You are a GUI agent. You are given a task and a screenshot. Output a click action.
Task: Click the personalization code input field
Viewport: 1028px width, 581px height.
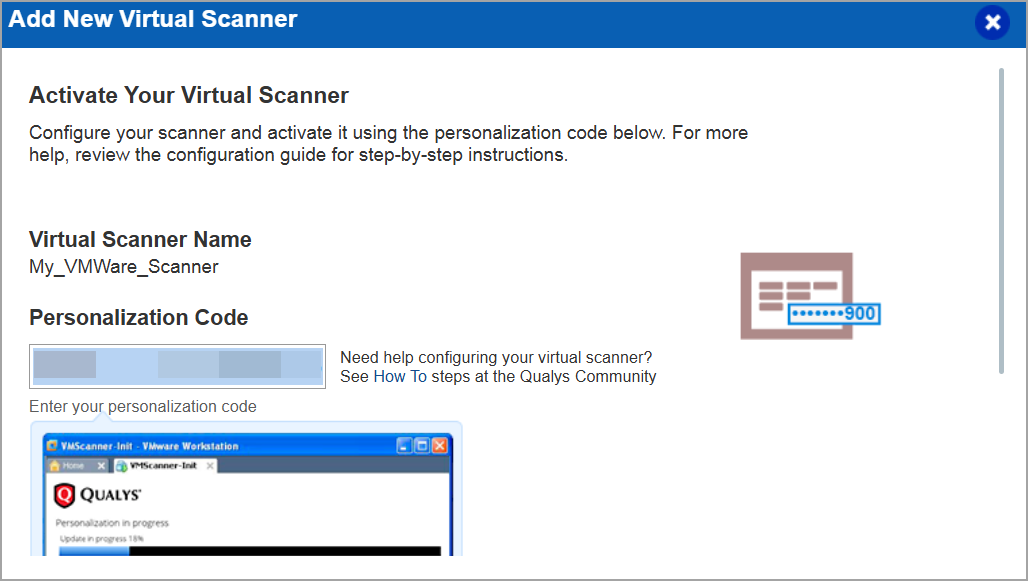point(177,366)
